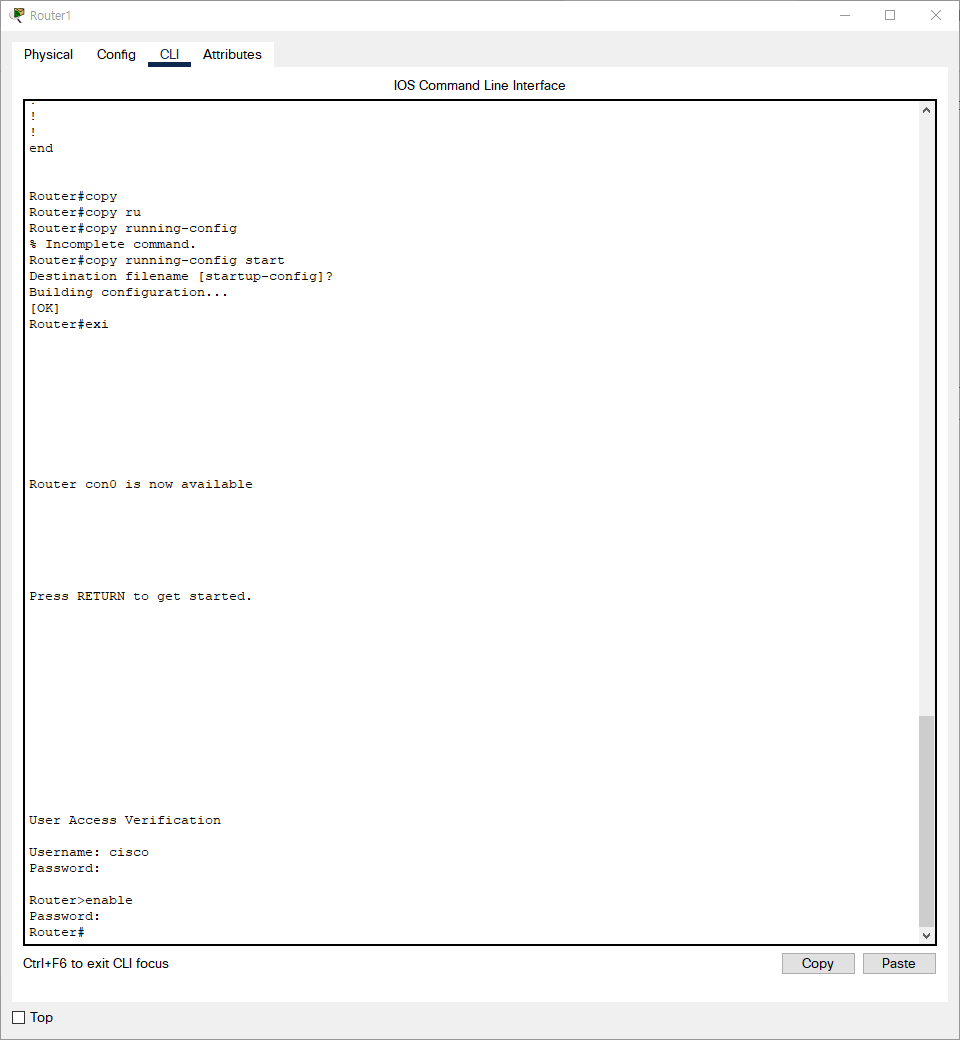
Task: Switch to the Physical tab
Action: click(x=48, y=54)
